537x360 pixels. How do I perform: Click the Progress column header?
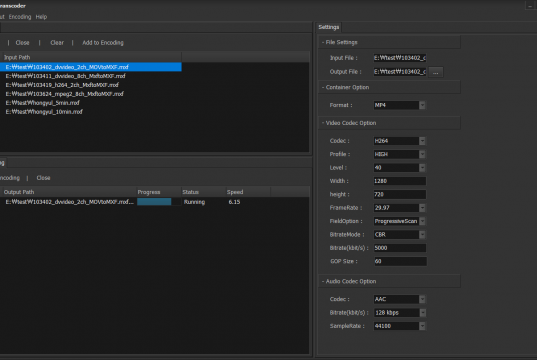(x=159, y=192)
